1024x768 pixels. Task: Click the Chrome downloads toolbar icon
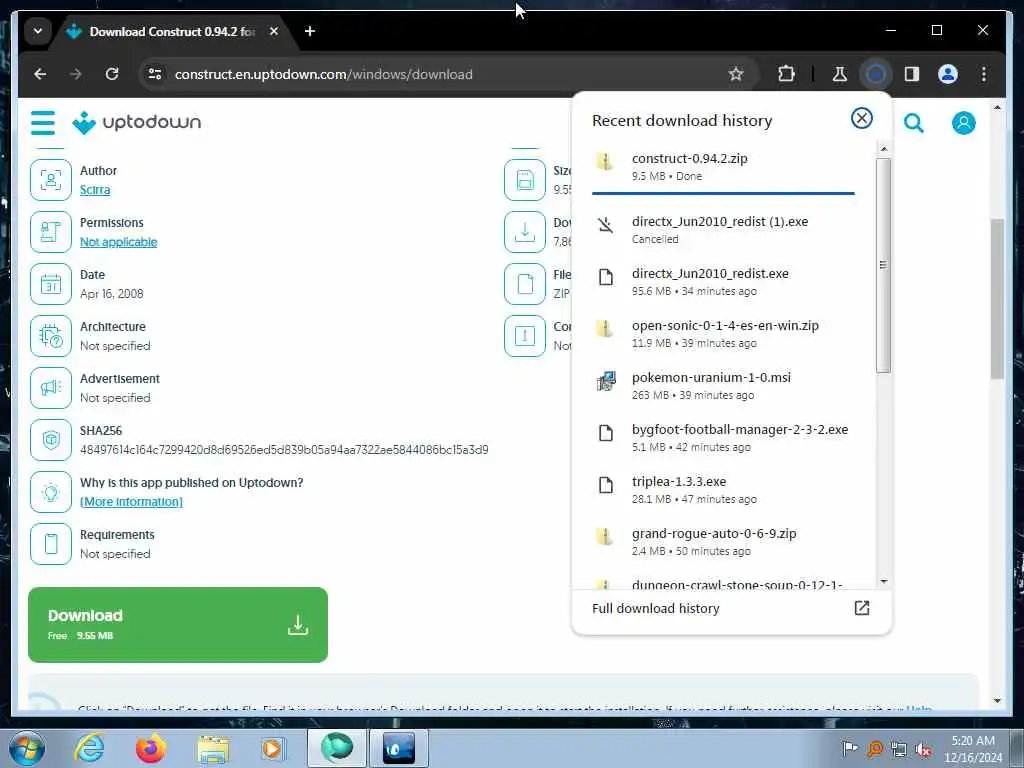[x=876, y=74]
